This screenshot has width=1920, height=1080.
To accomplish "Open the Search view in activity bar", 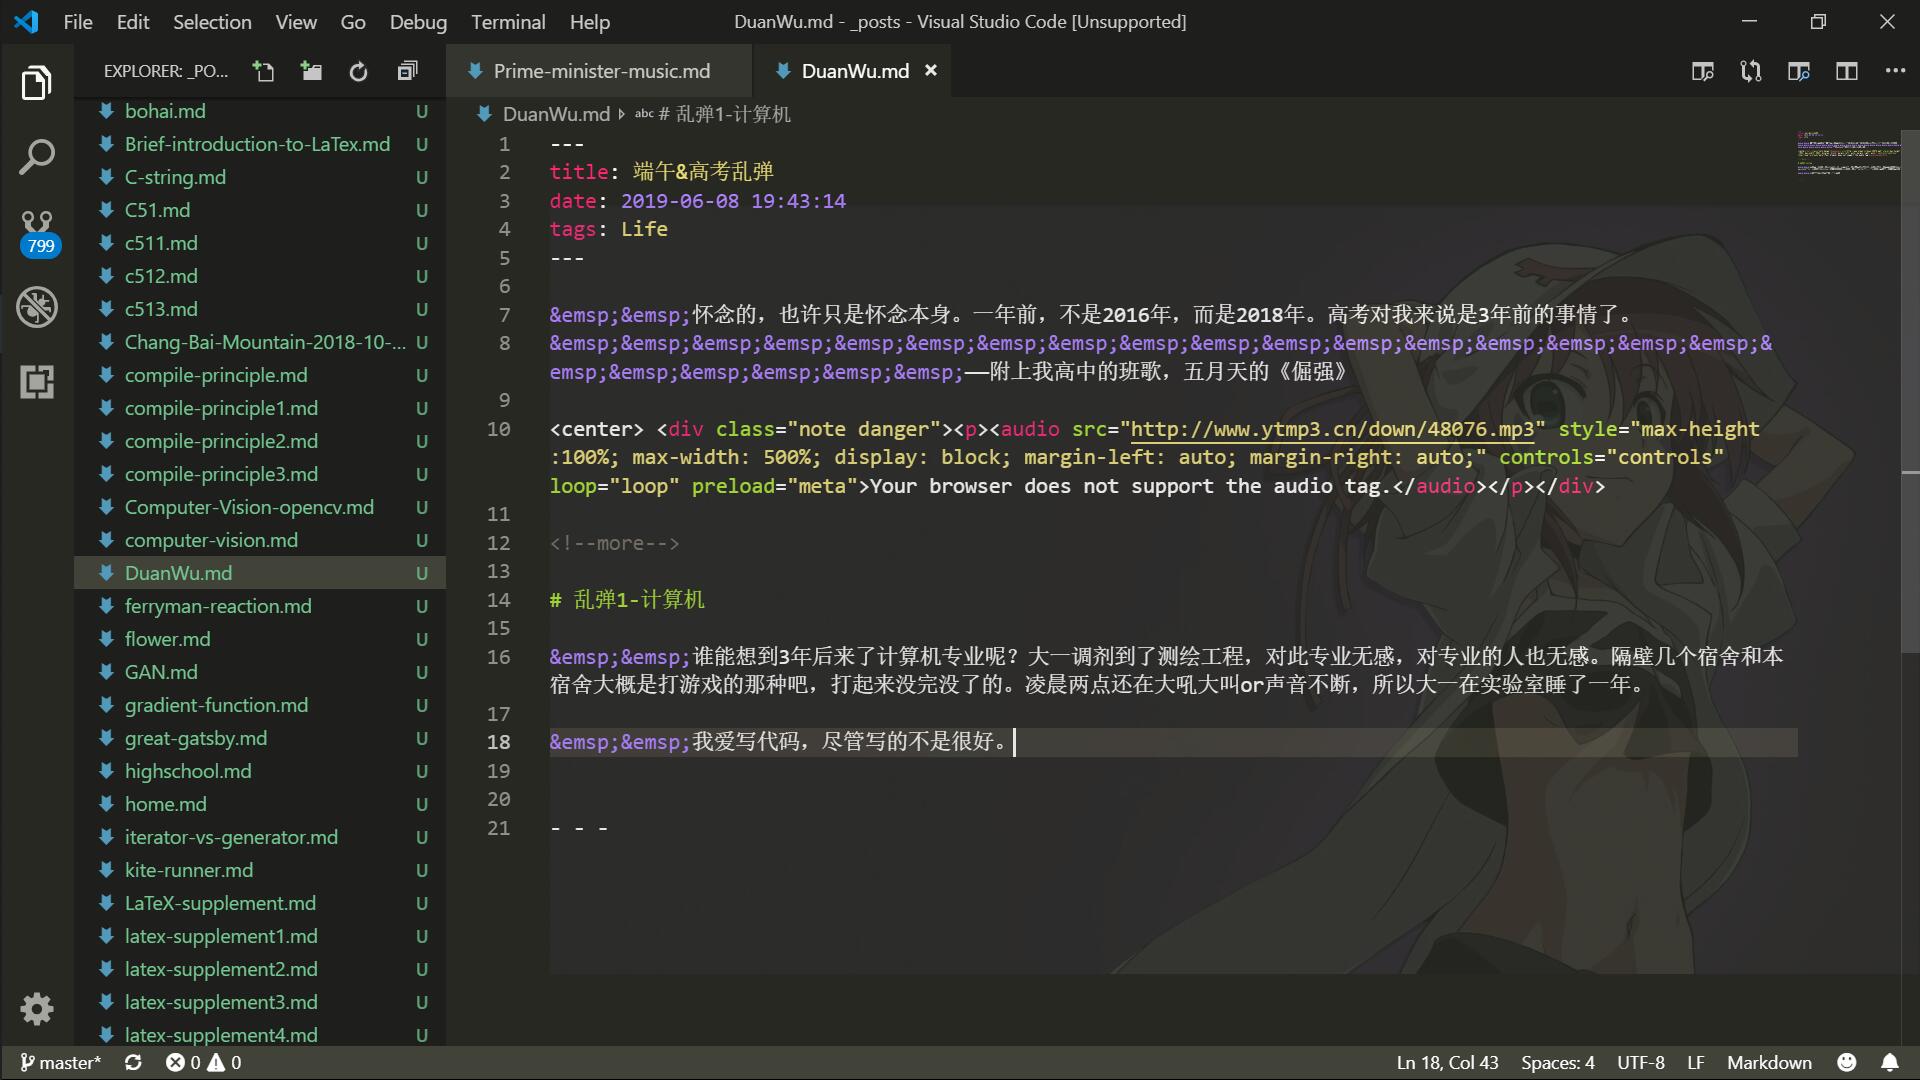I will pyautogui.click(x=37, y=157).
